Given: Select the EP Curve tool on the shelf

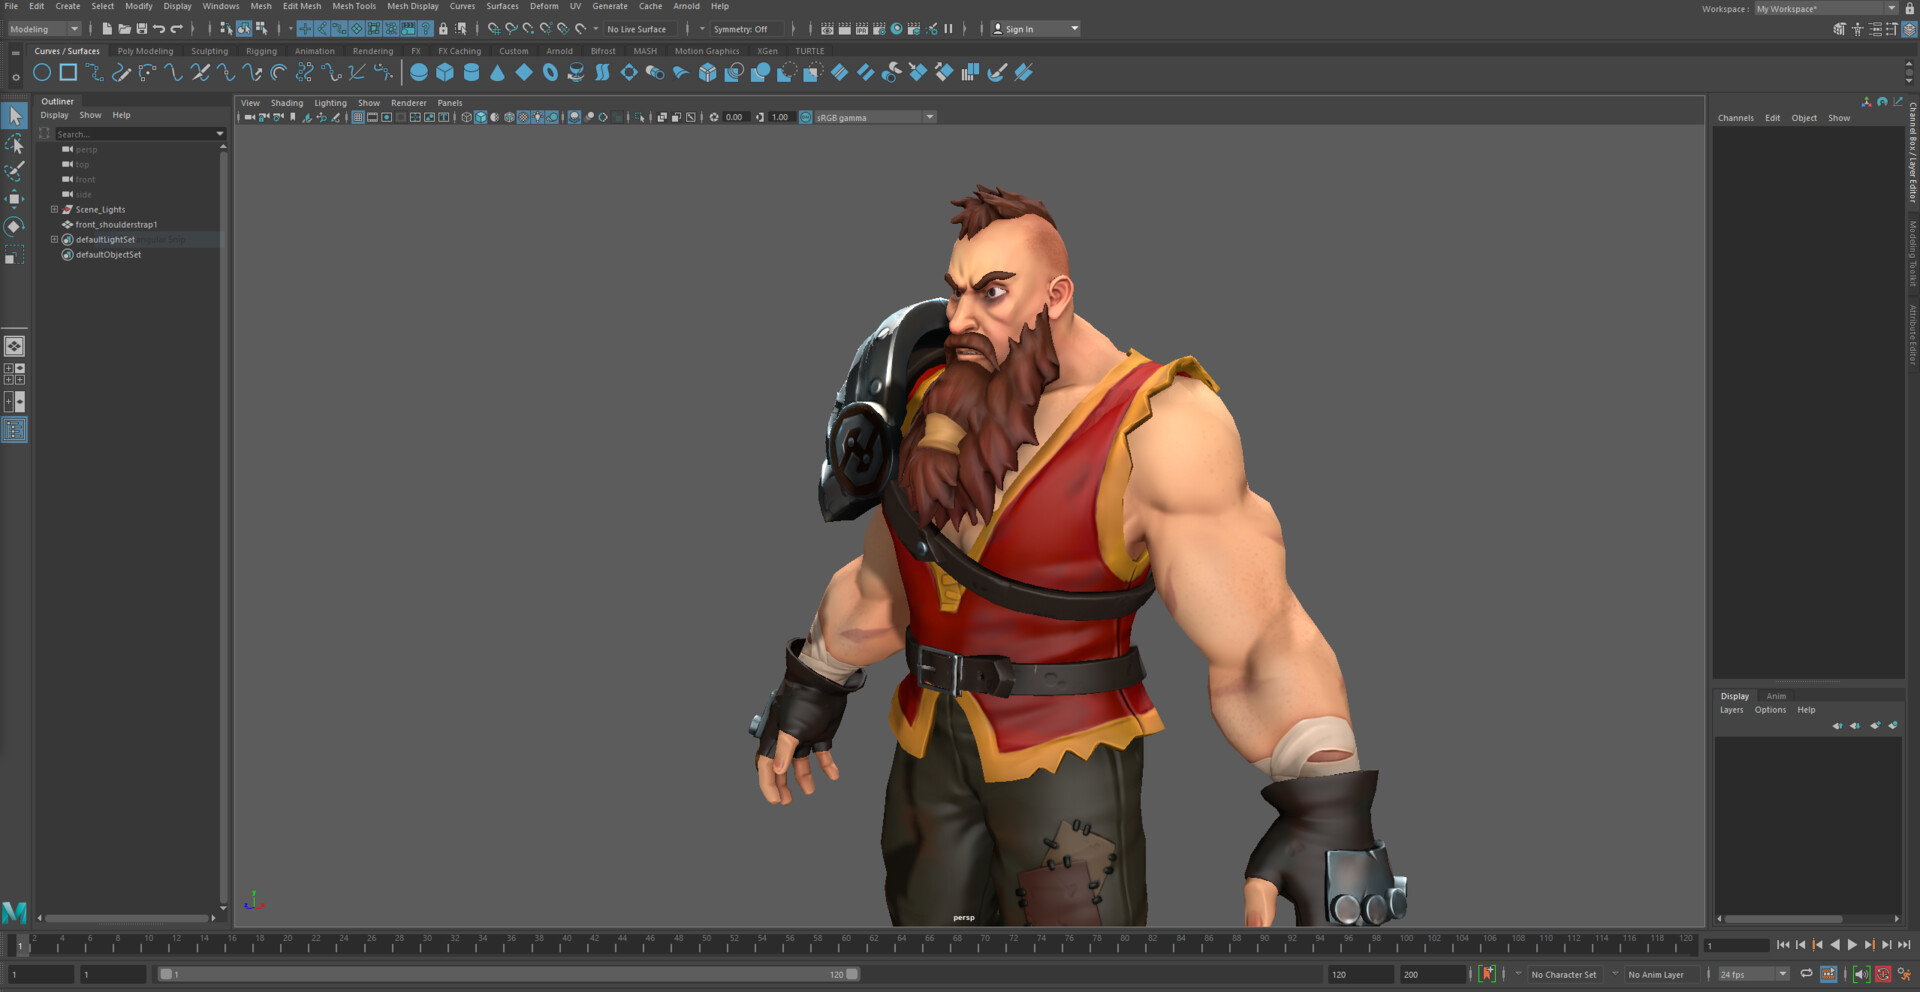Looking at the screenshot, I should click(121, 71).
